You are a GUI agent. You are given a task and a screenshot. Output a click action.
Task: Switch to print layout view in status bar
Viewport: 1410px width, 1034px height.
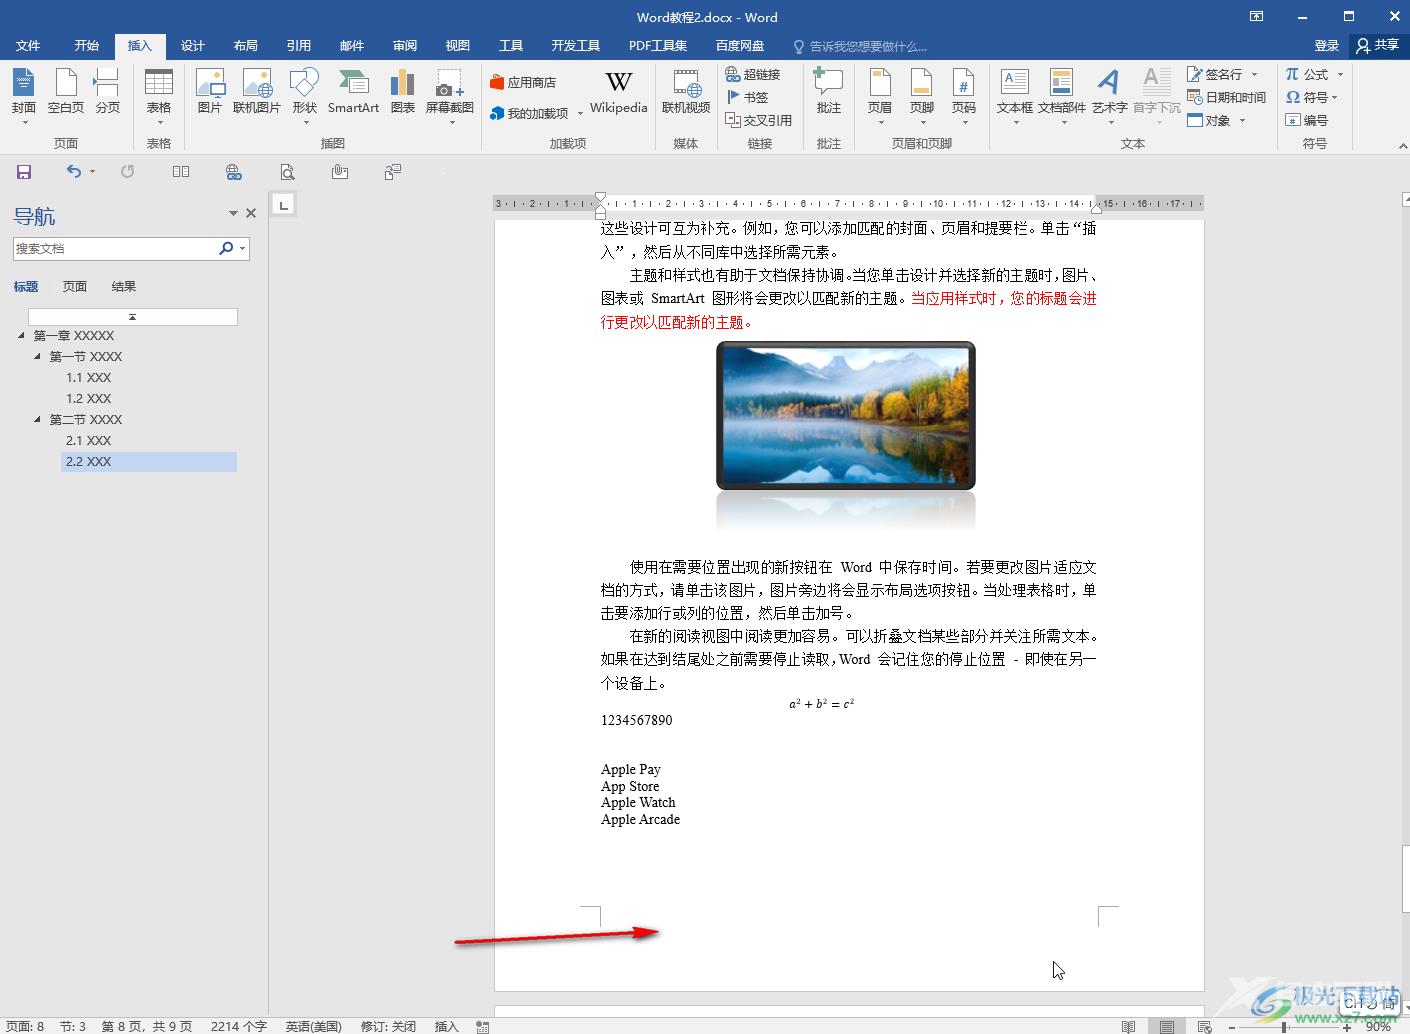1166,1026
